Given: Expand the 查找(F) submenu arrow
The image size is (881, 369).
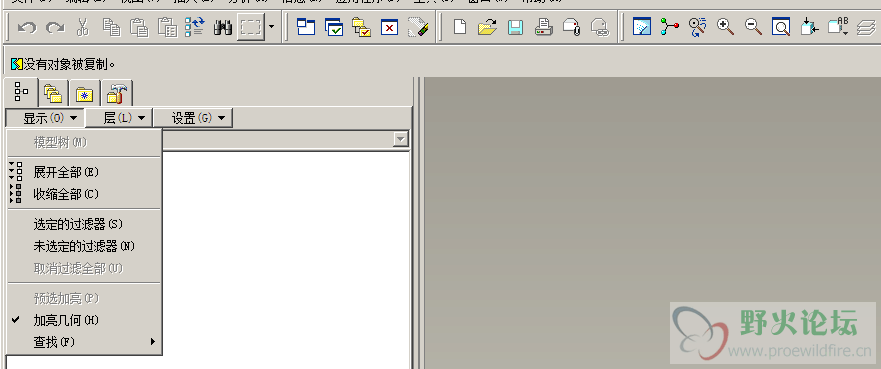Looking at the screenshot, I should pos(153,341).
